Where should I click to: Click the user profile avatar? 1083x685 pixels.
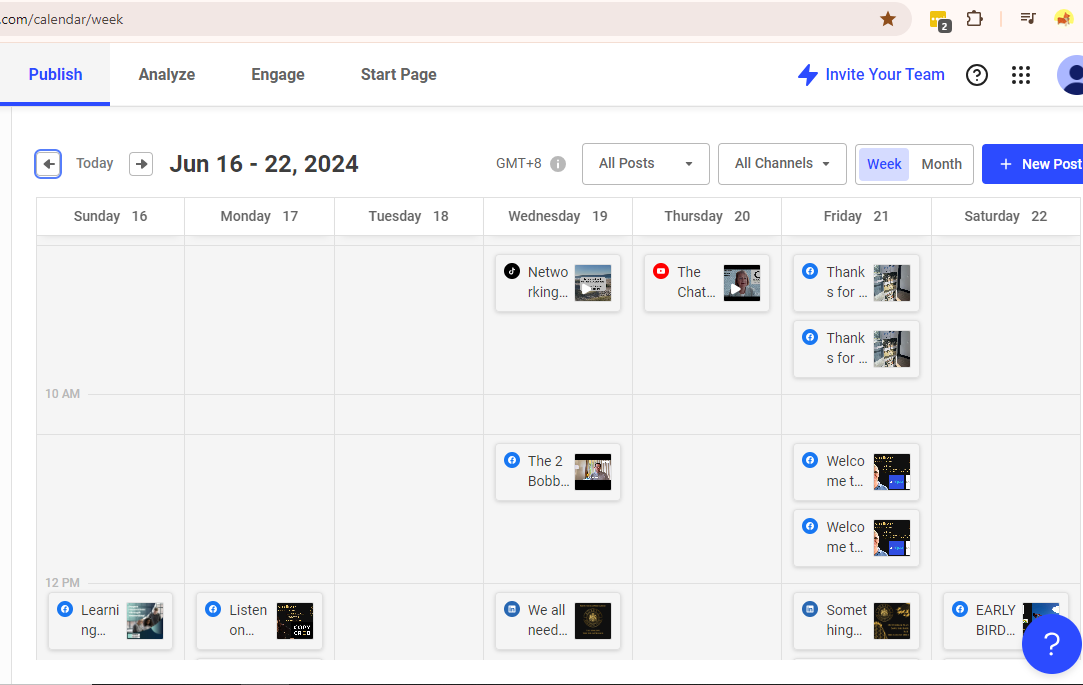(x=1072, y=75)
